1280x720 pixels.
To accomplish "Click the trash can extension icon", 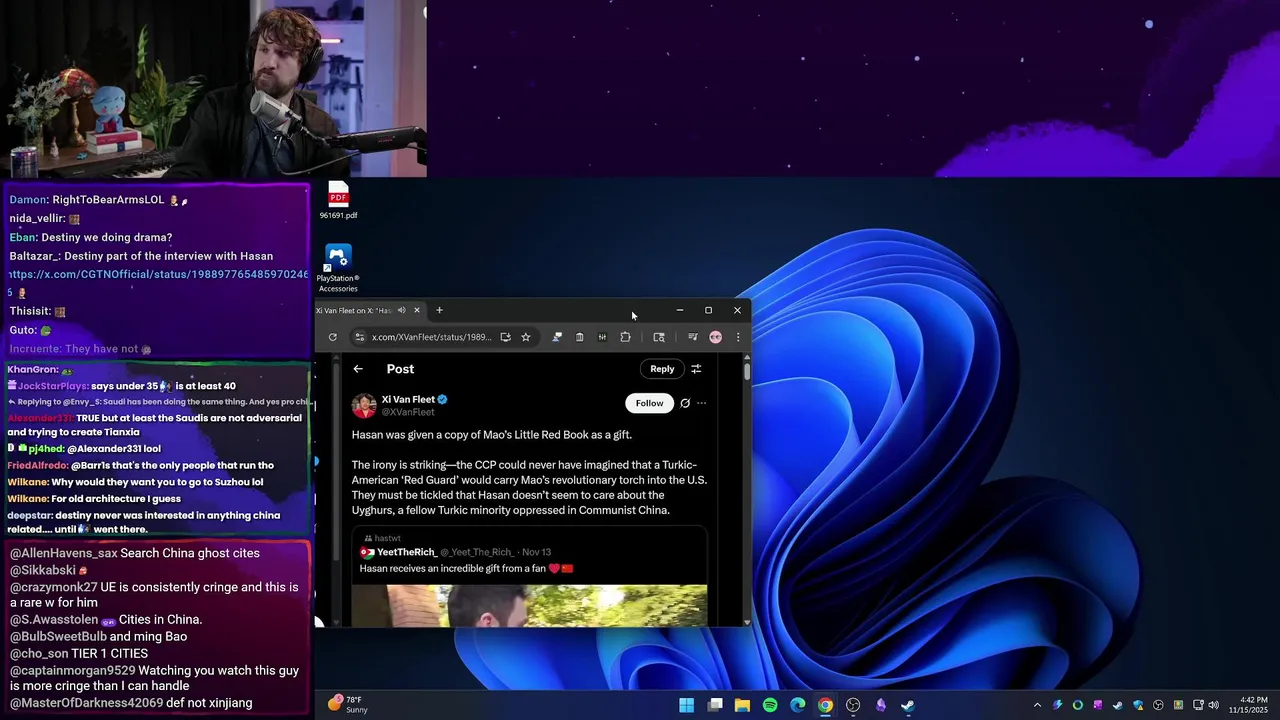I will pos(579,337).
